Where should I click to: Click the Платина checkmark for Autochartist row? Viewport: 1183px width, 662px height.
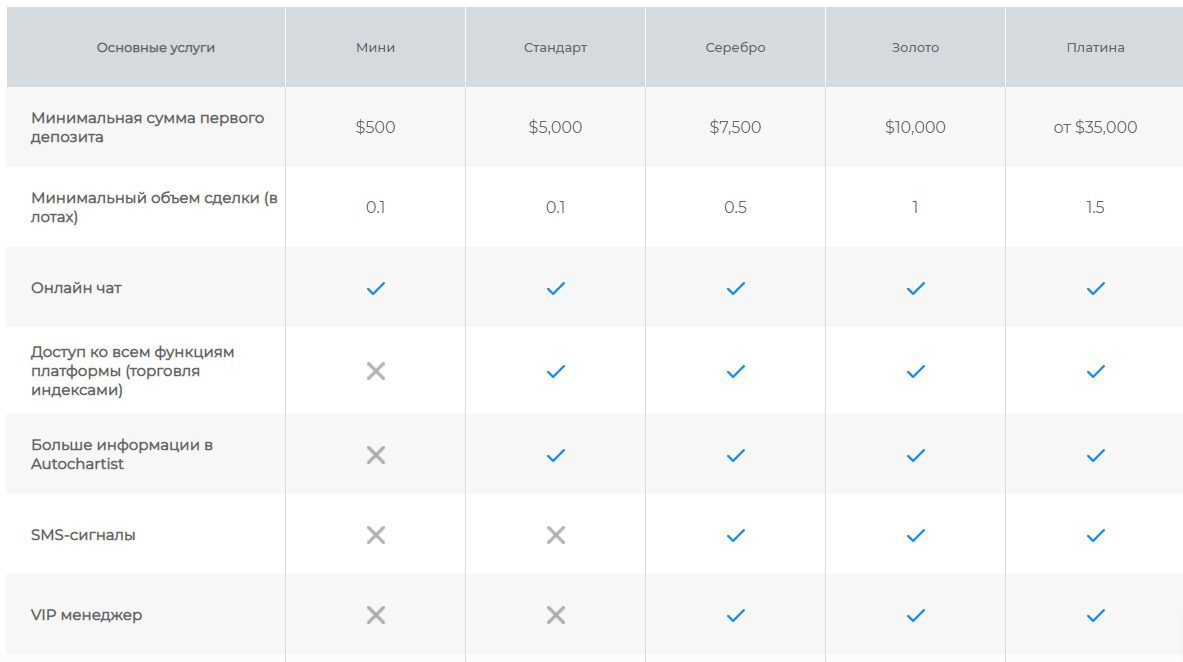1095,455
